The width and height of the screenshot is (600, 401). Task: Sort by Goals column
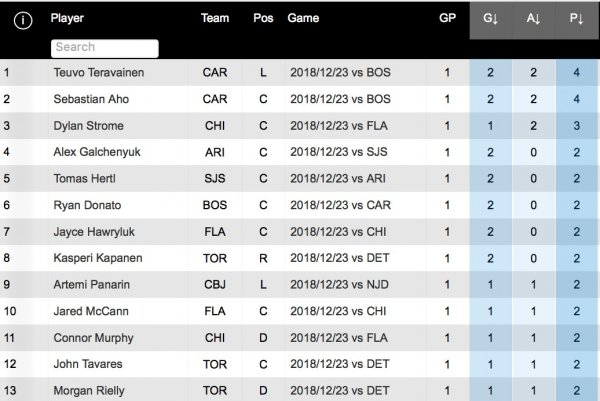[x=490, y=19]
